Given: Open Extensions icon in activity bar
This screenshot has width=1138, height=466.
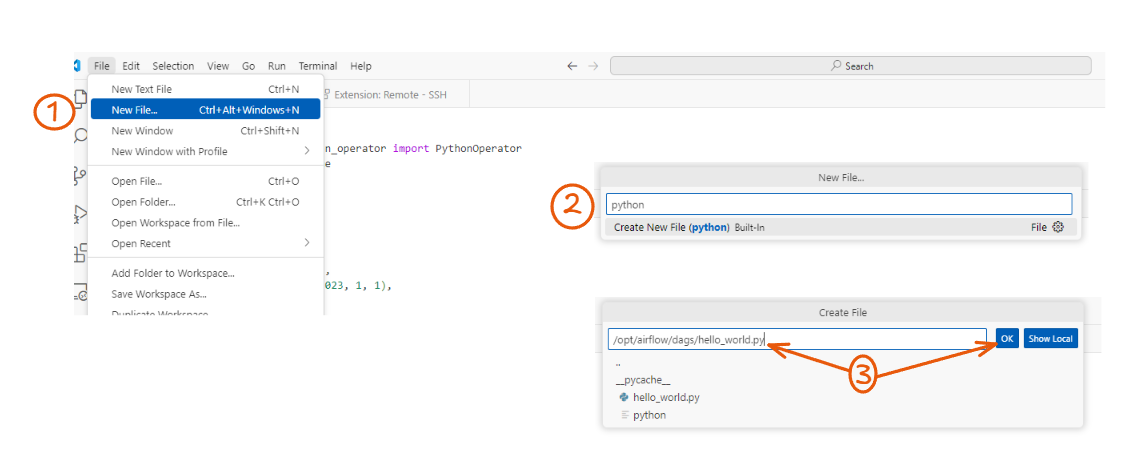Looking at the screenshot, I should click(x=80, y=253).
